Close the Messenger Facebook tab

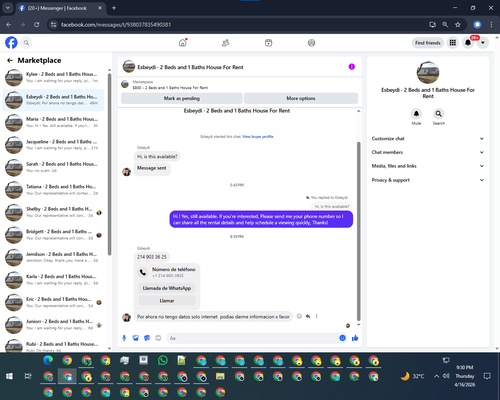pyautogui.click(x=100, y=8)
